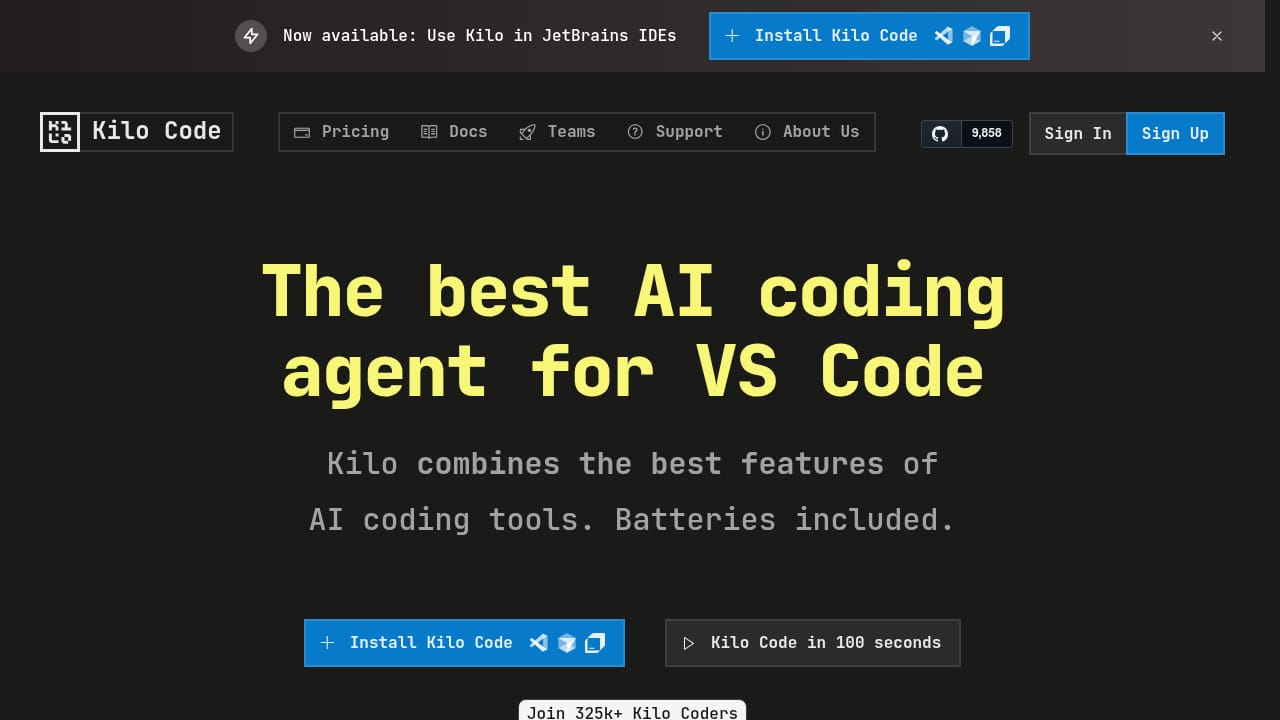Click the plus icon on banner install button
Viewport: 1280px width, 720px height.
732,36
